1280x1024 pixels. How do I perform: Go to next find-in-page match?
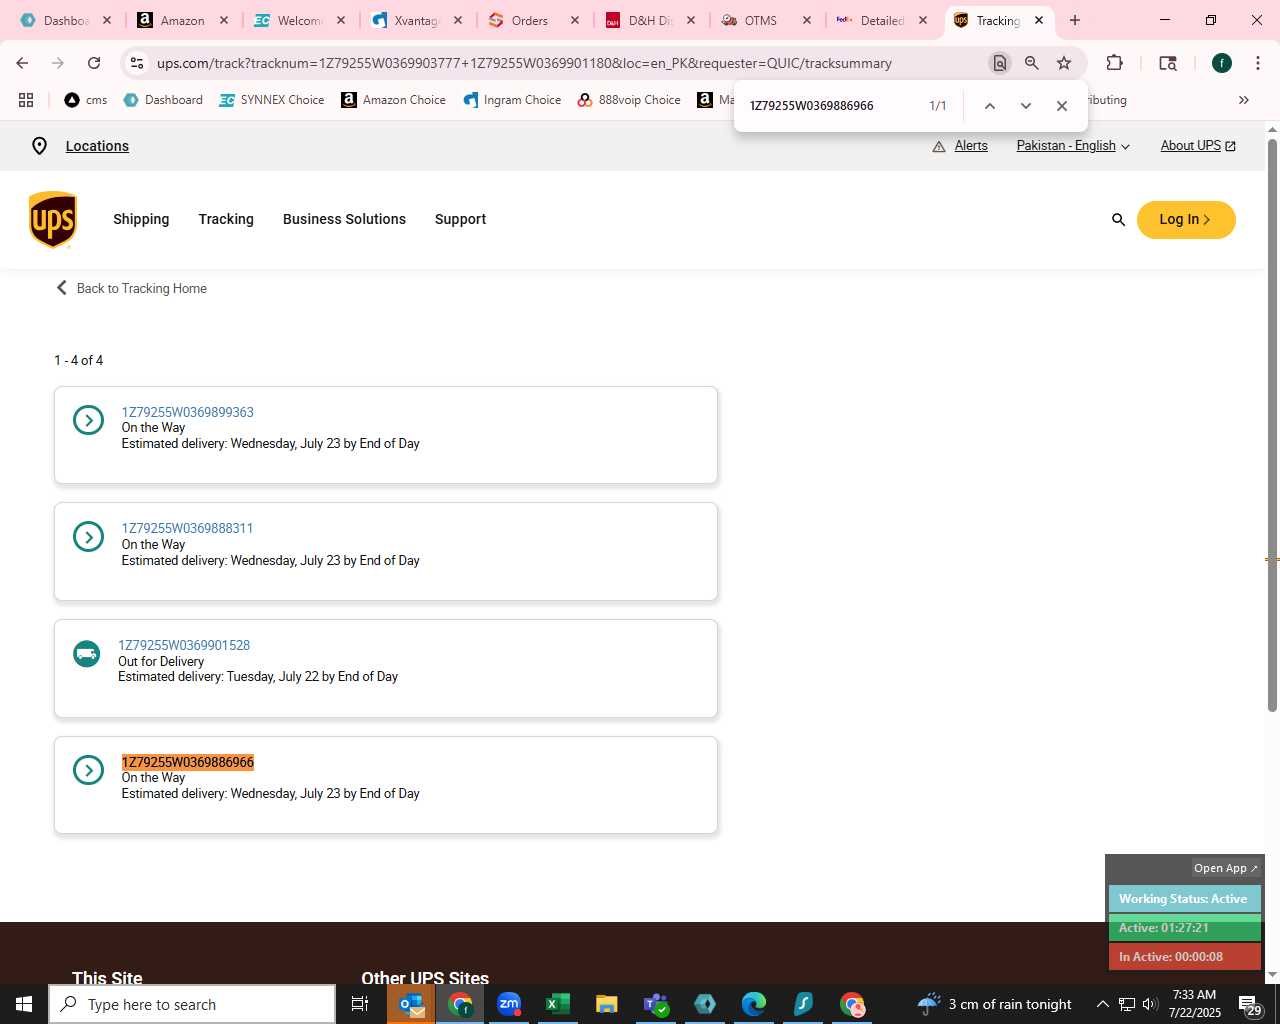pyautogui.click(x=1025, y=106)
